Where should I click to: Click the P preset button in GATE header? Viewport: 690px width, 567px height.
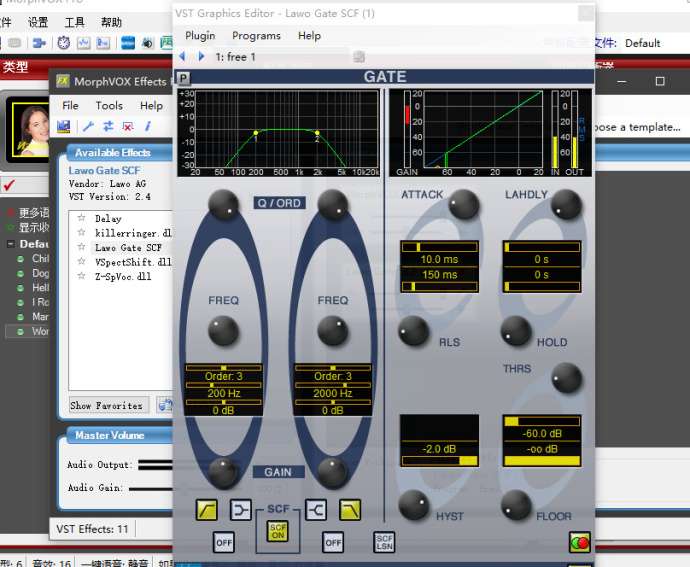coord(184,78)
